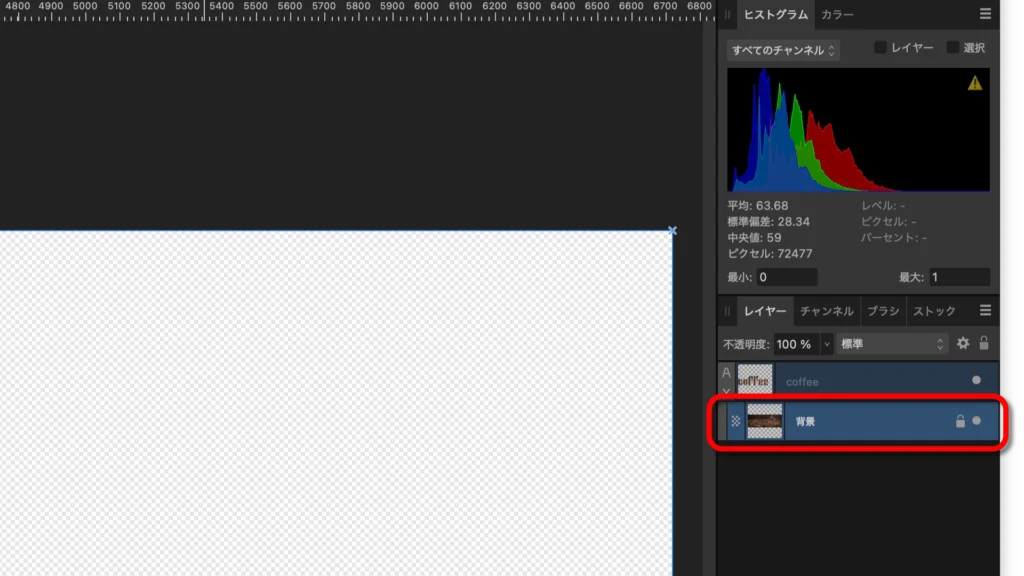Toggle visibility dot of 背景 layer
The width and height of the screenshot is (1024, 576).
point(977,422)
